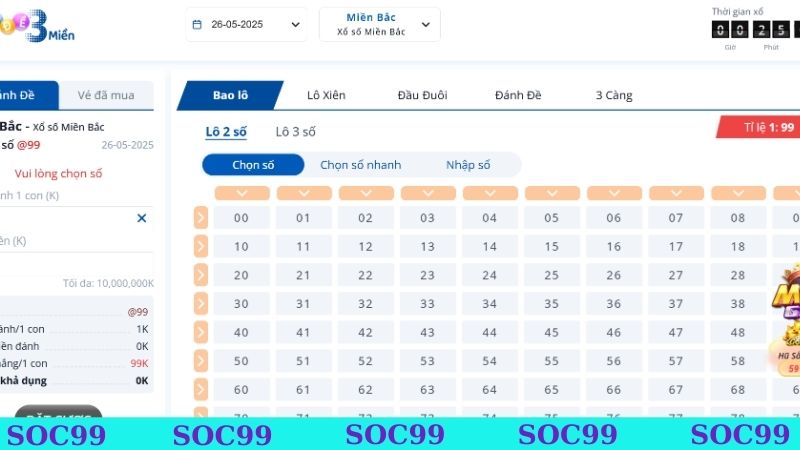Click the Chọn số nhanh button
The width and height of the screenshot is (800, 450).
click(361, 165)
